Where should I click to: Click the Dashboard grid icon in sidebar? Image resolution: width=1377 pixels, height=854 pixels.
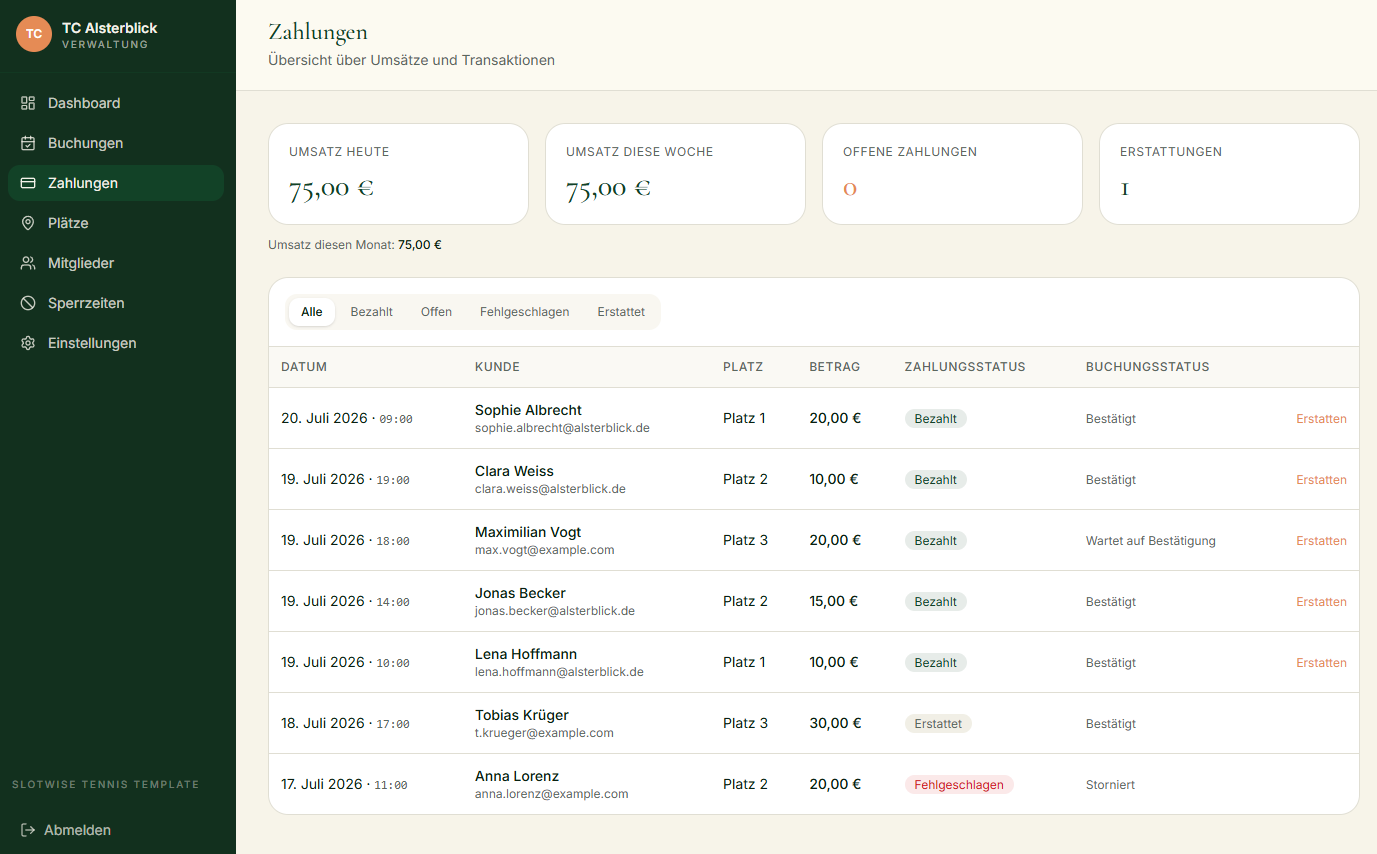coord(28,103)
